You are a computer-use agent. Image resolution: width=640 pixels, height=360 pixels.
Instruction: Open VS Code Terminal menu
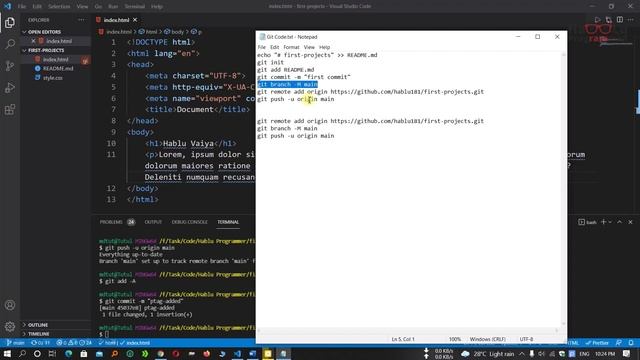point(135,7)
